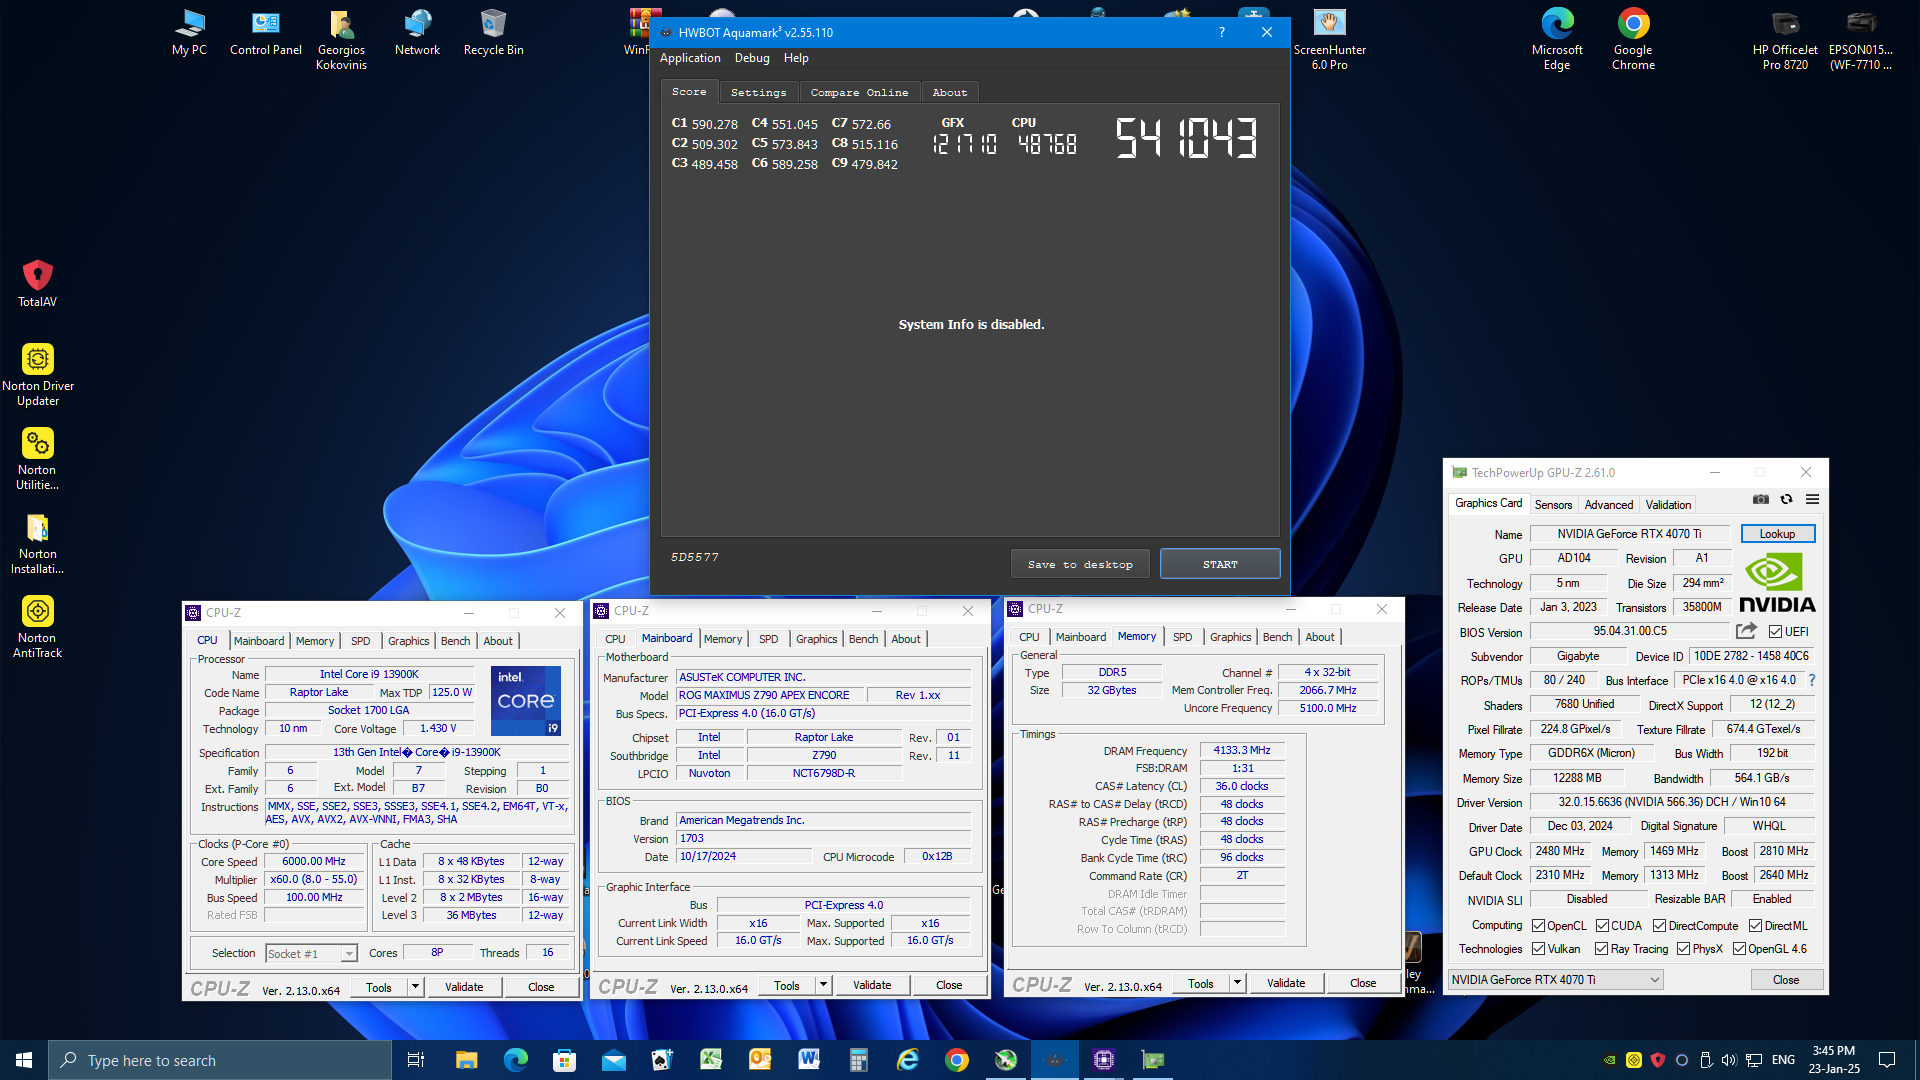Click the BIOS share/export arrow icon in GPU-Z
Screen dimensions: 1920x1080
click(x=1746, y=631)
